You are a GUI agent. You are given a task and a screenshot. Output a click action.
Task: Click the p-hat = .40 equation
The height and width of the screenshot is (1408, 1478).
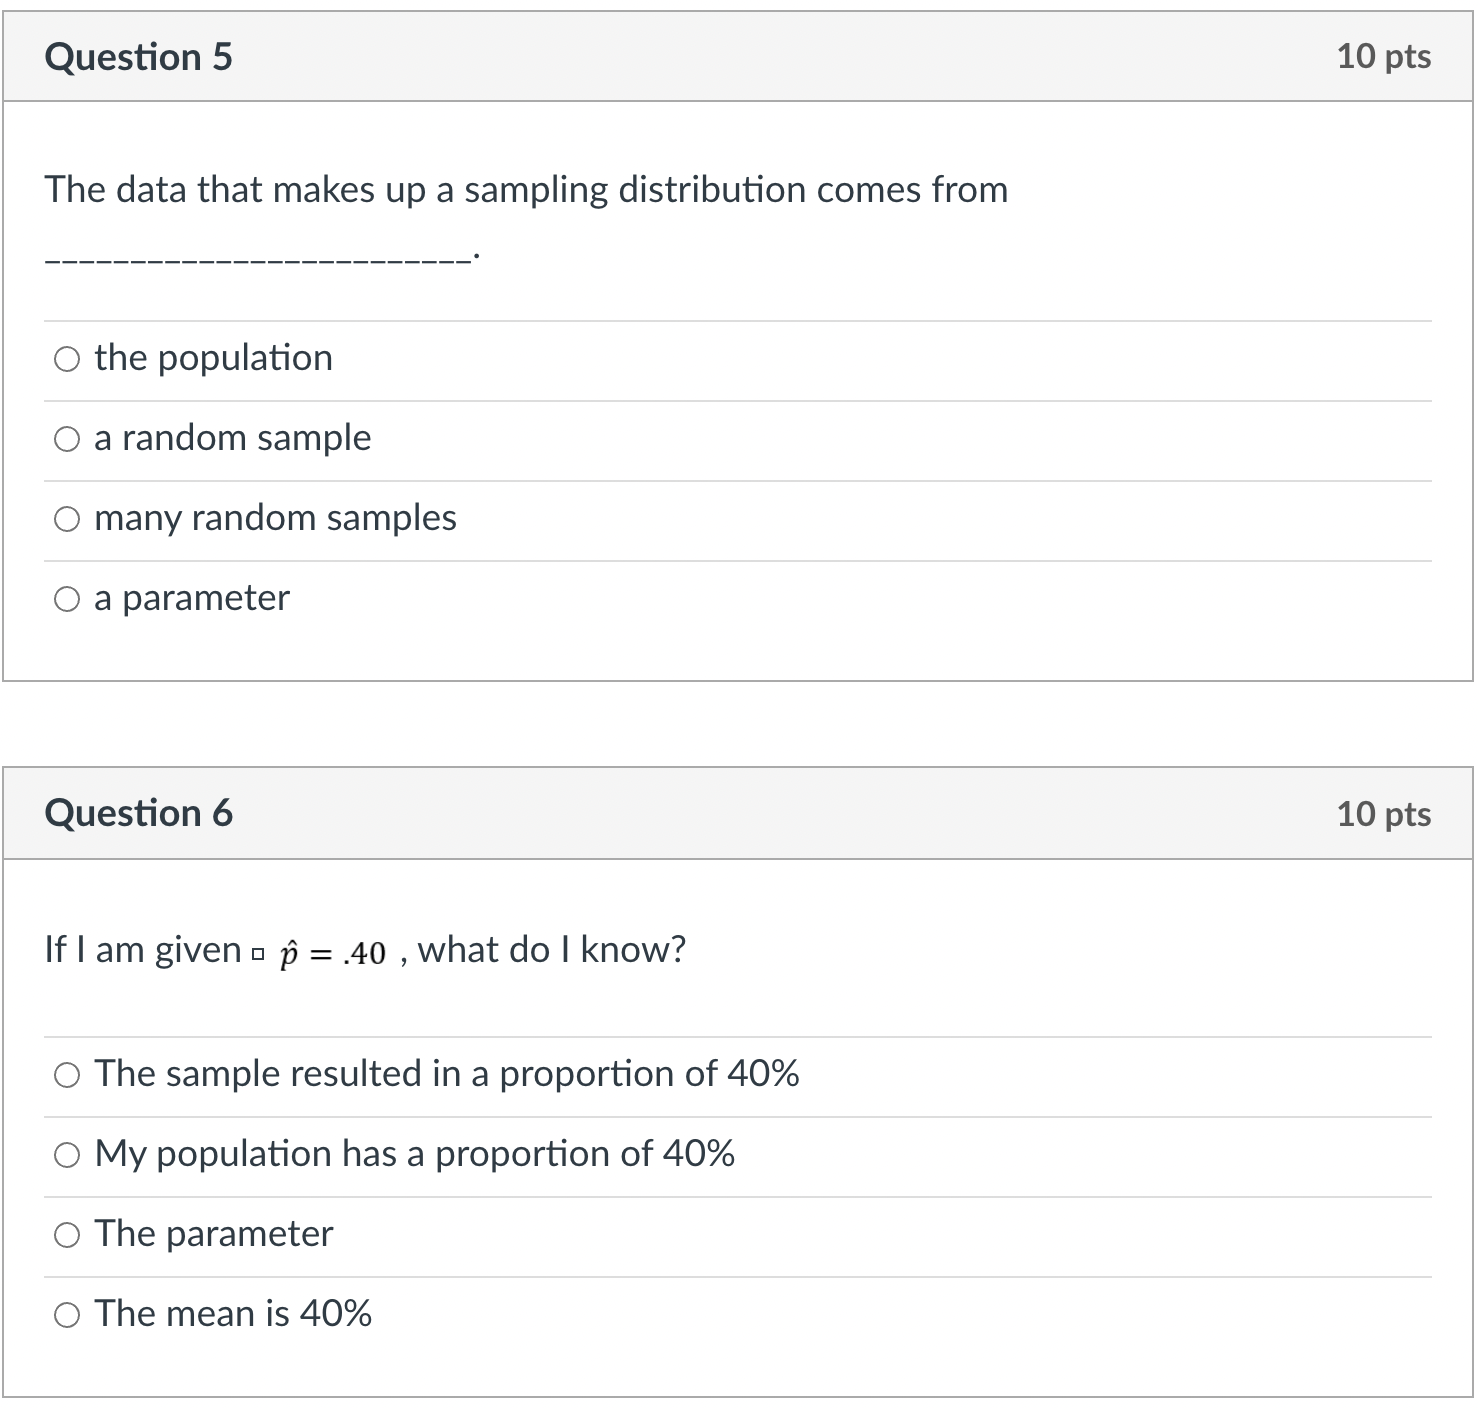[332, 953]
